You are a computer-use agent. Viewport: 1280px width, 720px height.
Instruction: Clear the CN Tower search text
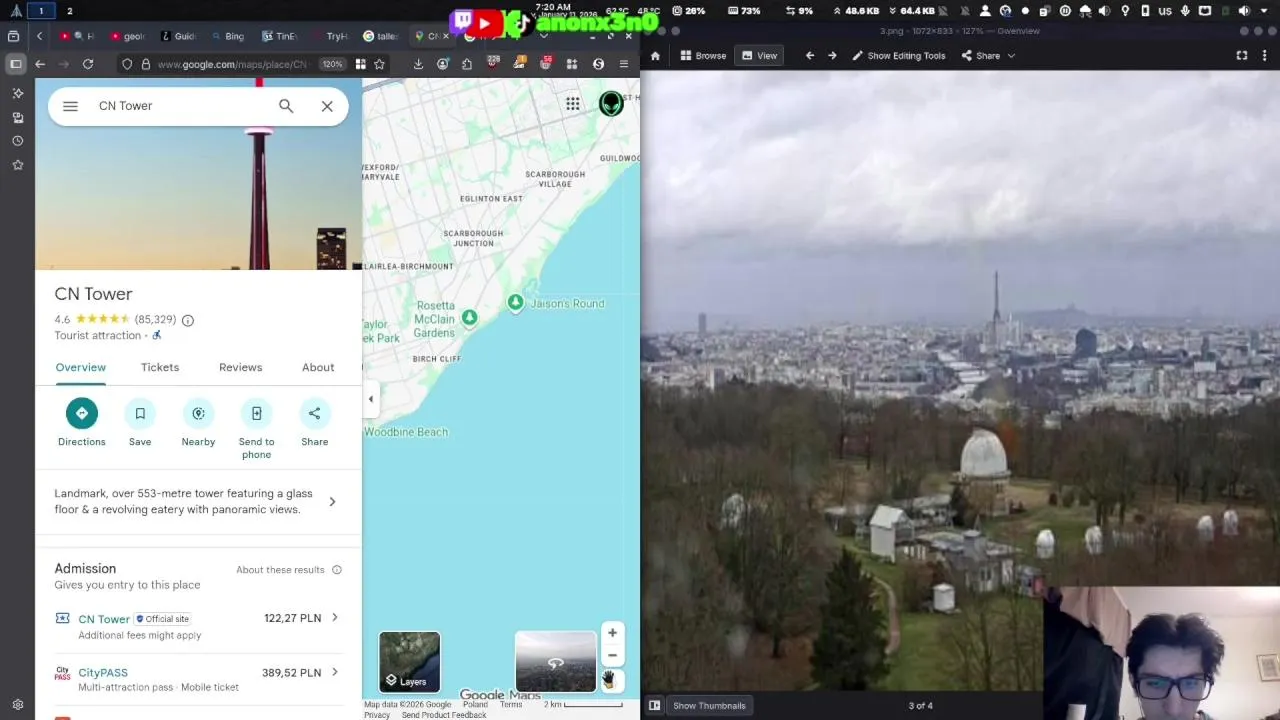(327, 106)
